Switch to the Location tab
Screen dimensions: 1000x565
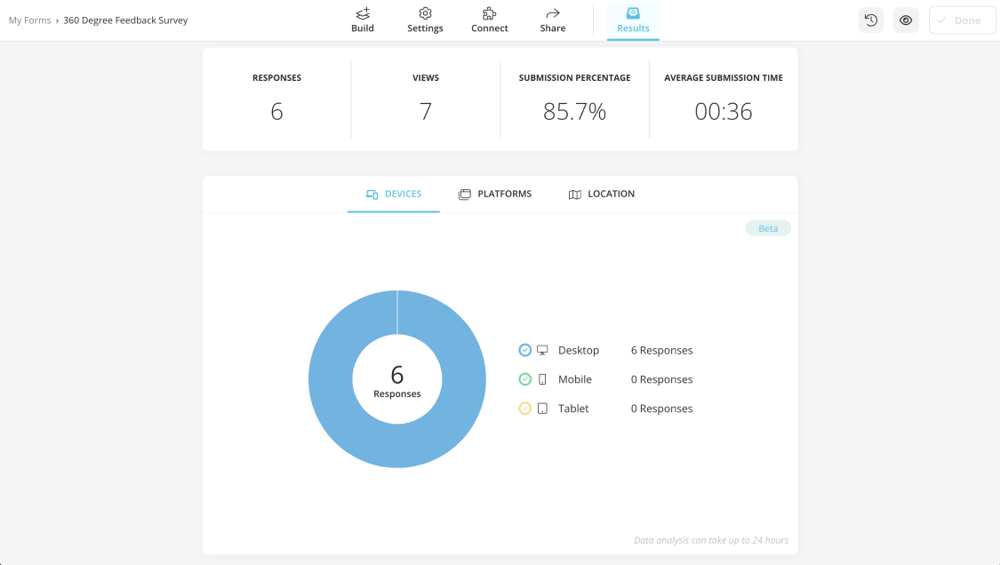click(601, 194)
